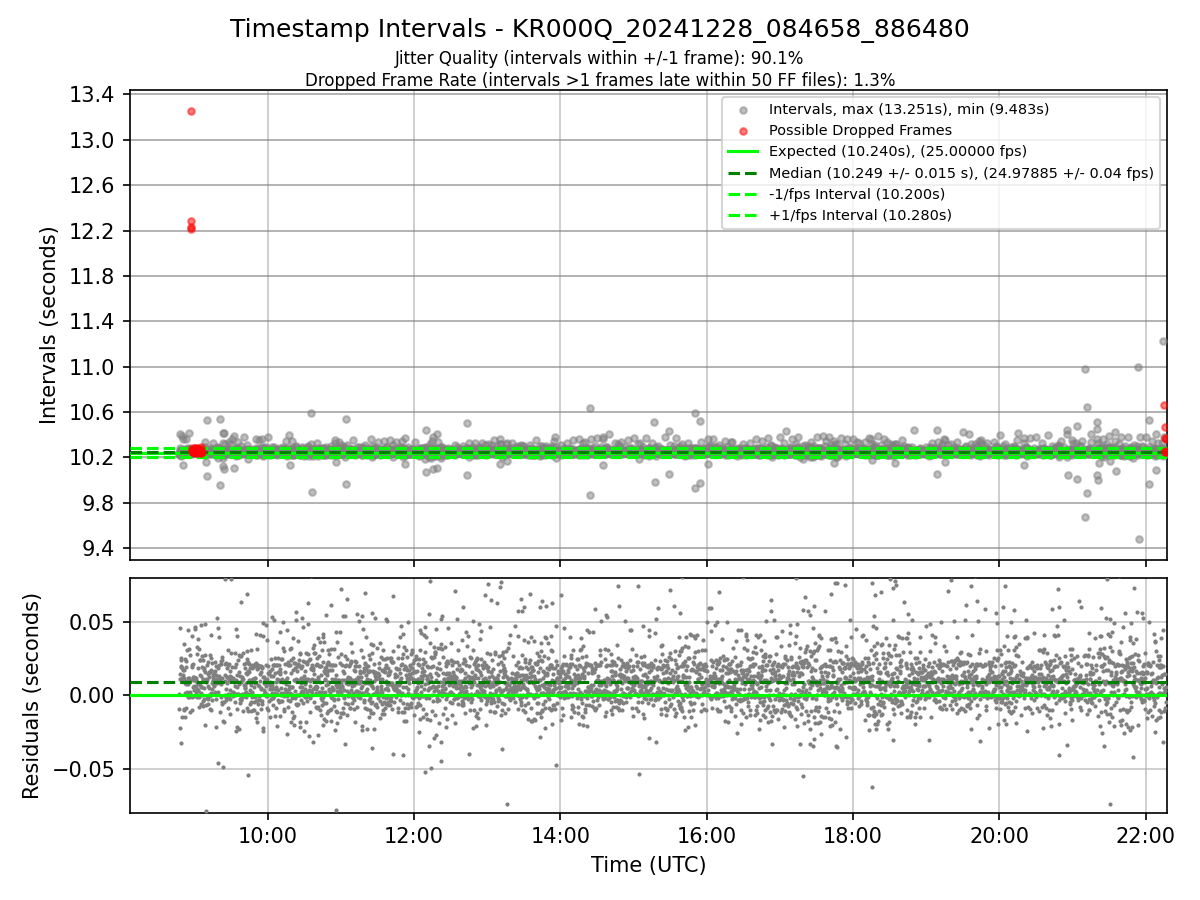Click the '12:00' x-axis tick label
This screenshot has height=900, width=1200.
pyautogui.click(x=413, y=836)
